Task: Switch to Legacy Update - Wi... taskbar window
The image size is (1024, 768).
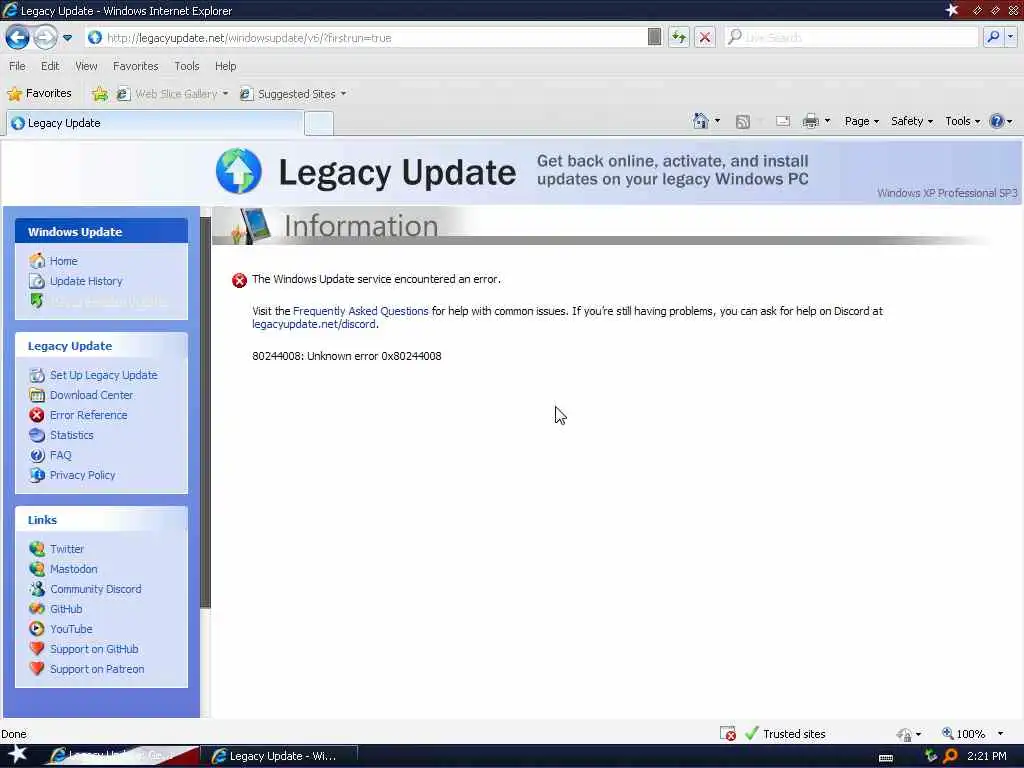Action: [279, 756]
